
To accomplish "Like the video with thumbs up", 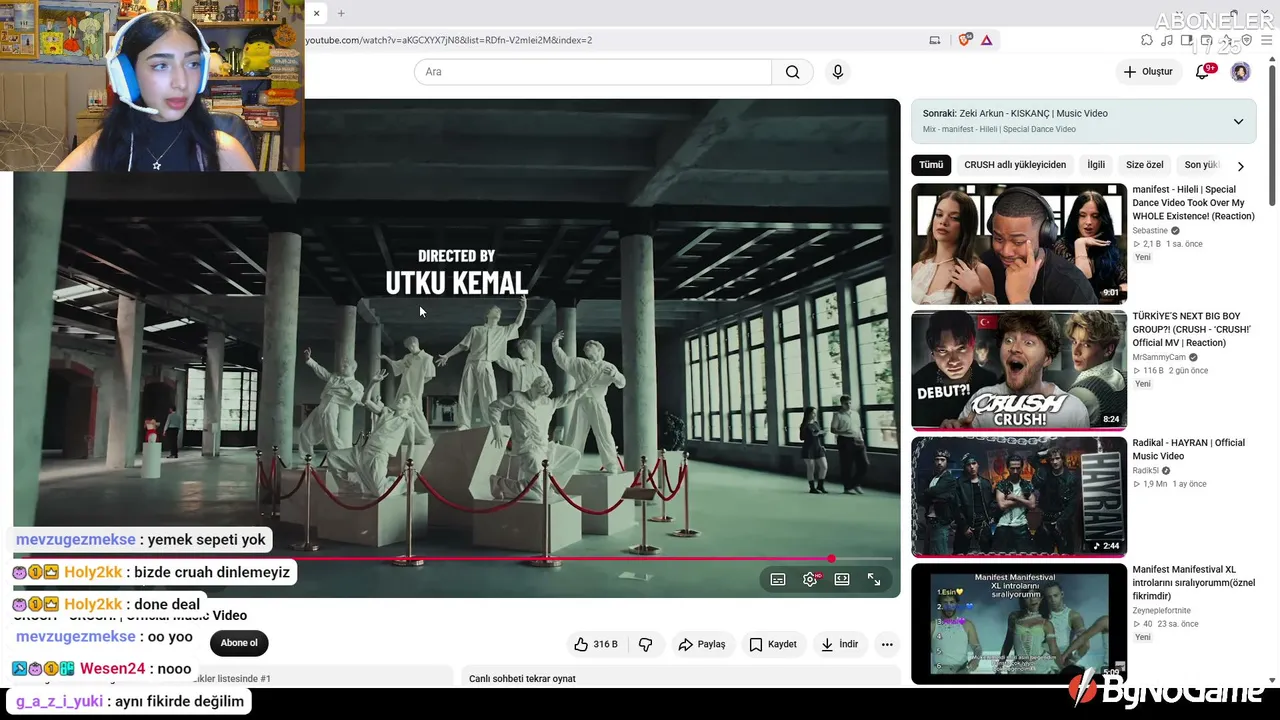I will coord(596,644).
